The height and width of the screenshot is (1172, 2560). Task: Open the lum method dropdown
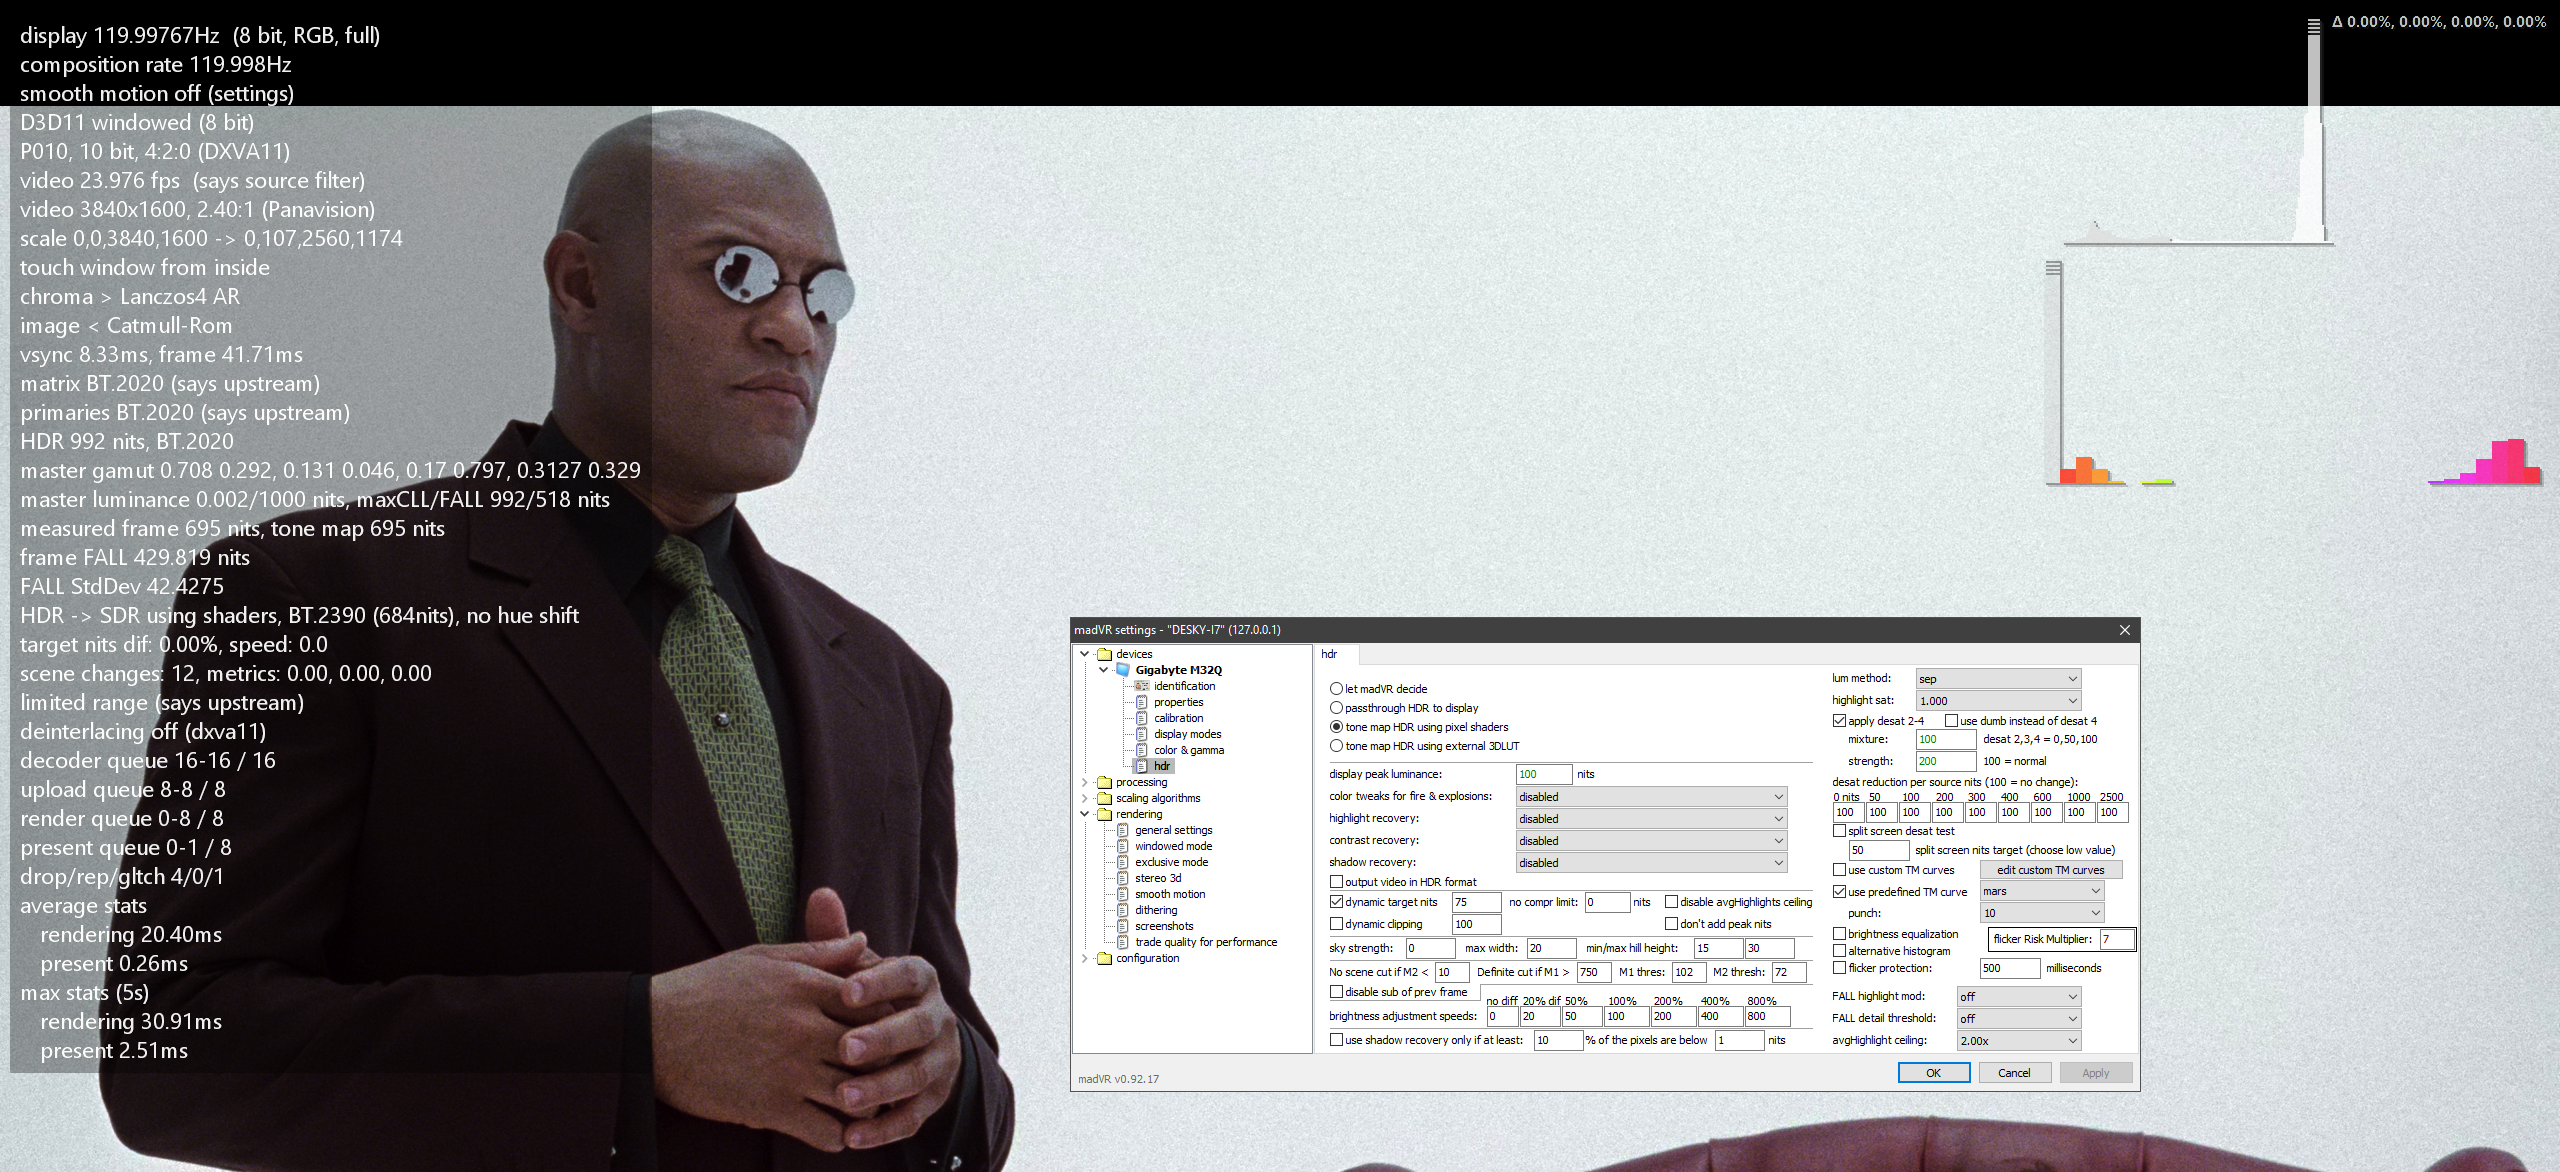(1997, 679)
